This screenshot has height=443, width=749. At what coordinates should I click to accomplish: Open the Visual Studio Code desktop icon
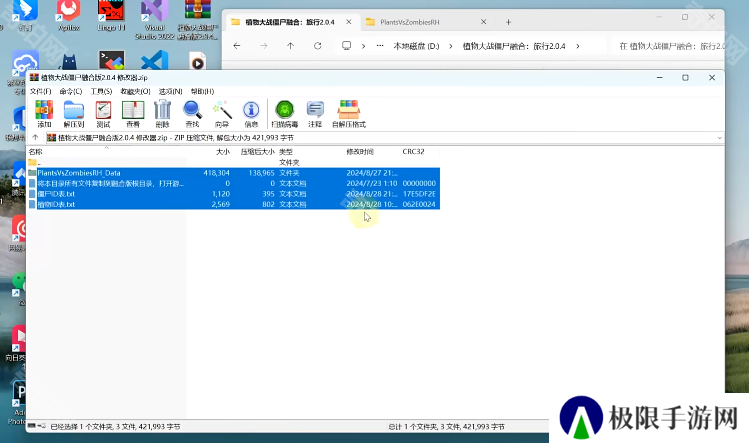(154, 61)
